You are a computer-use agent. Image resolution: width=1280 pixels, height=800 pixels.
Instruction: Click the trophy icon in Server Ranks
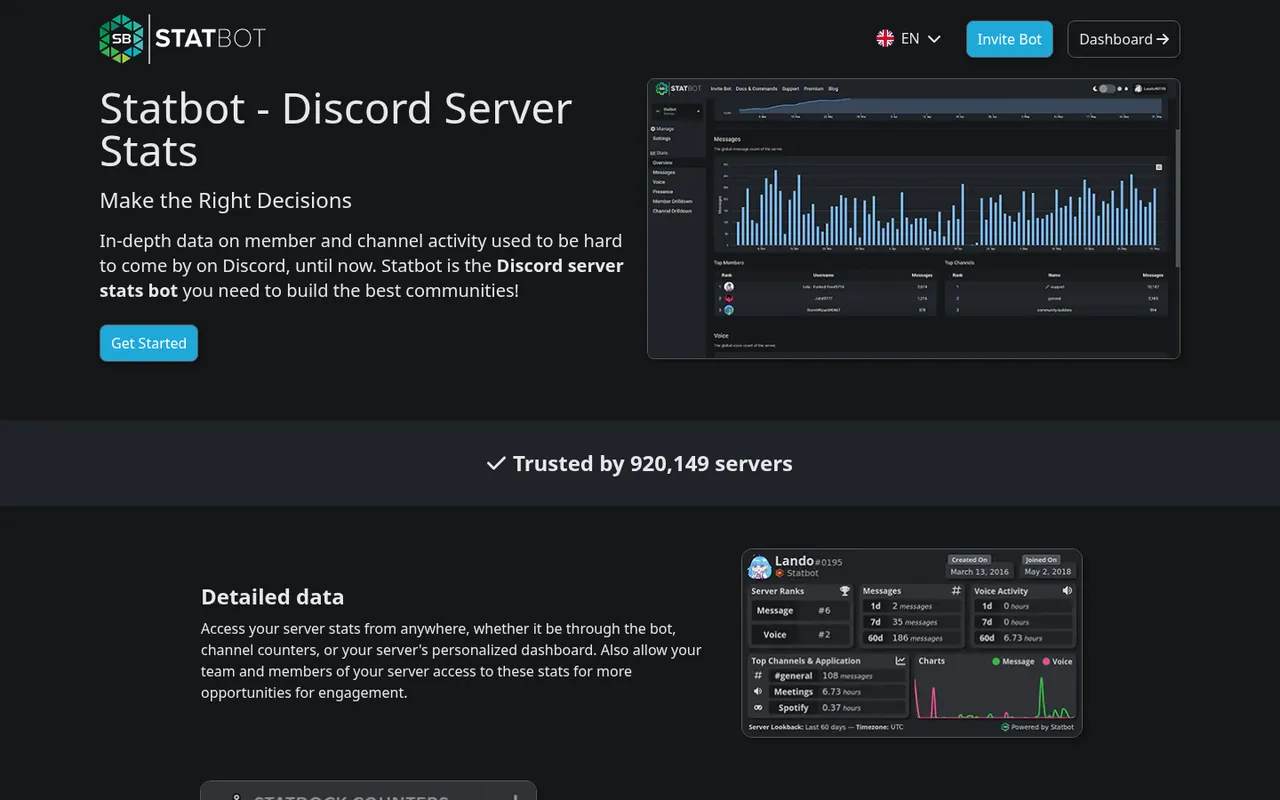tap(845, 591)
